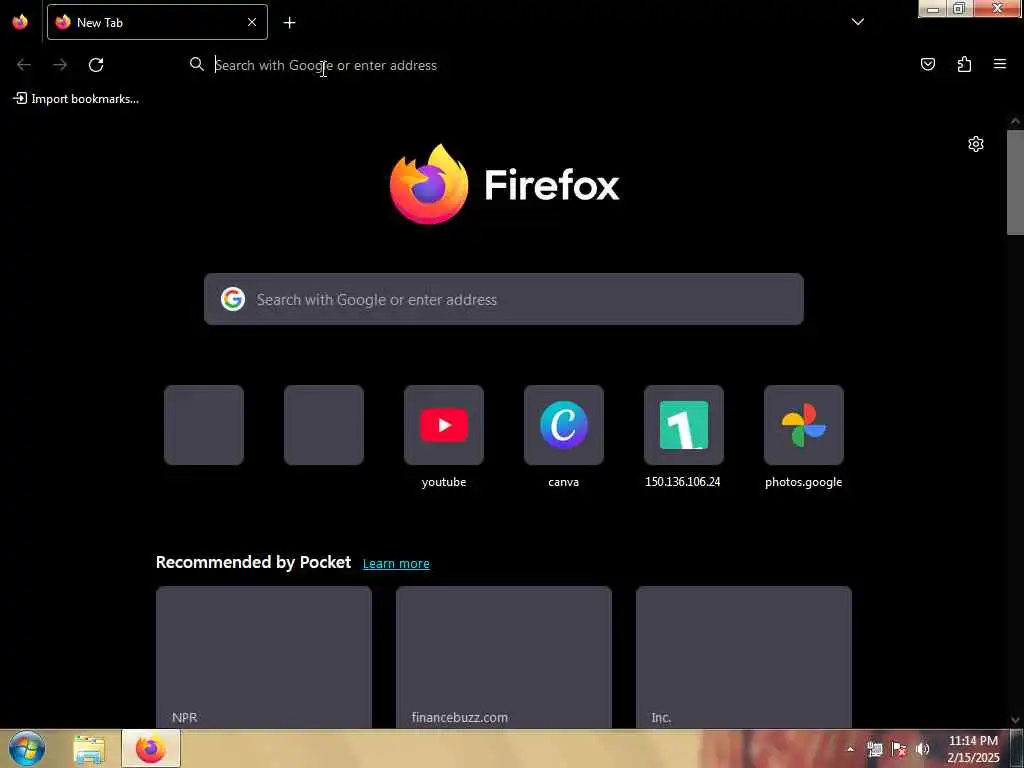Click the Show desktop strip

point(1017,748)
